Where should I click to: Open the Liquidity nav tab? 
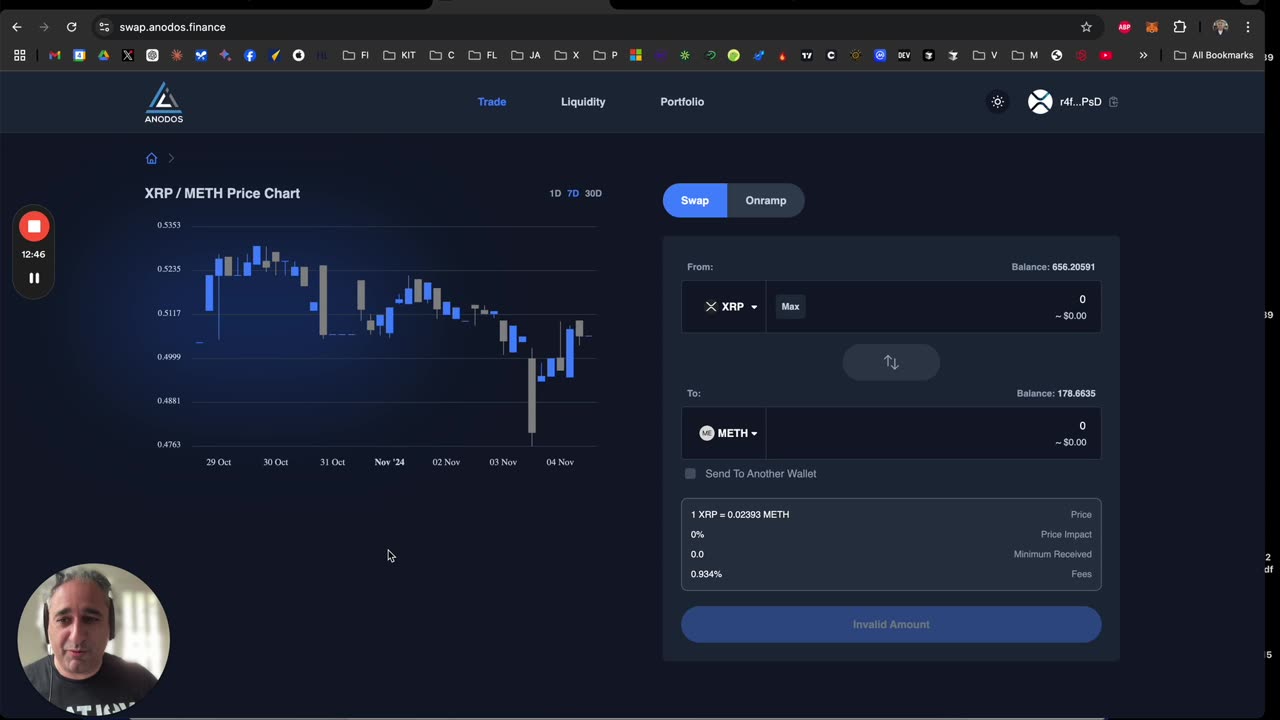tap(583, 102)
